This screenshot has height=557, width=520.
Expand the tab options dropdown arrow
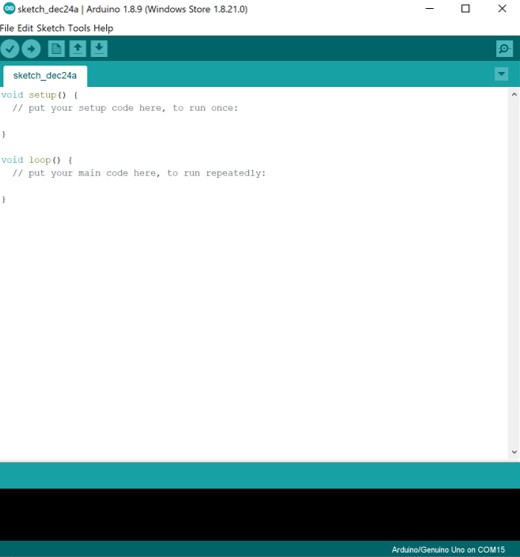pos(501,74)
